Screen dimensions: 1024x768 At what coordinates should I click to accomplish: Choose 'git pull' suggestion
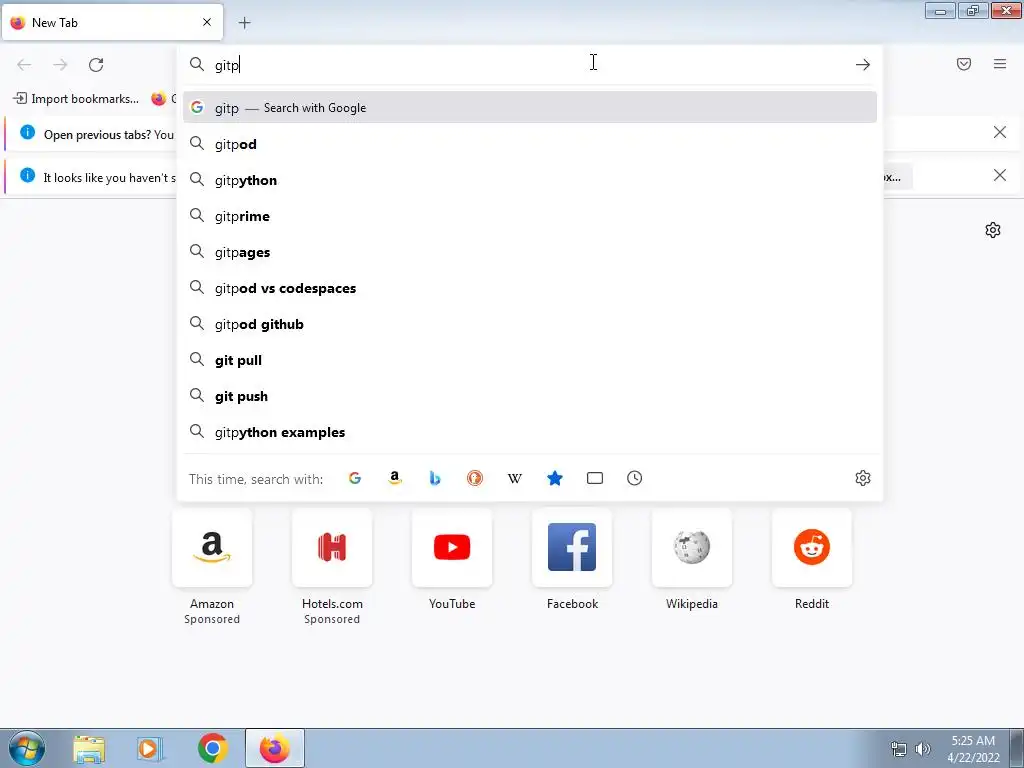tap(530, 360)
